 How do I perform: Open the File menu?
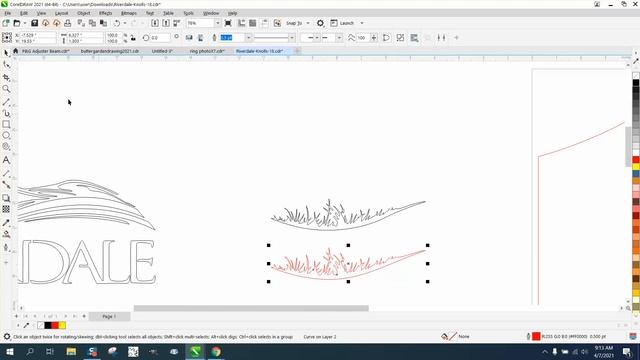tap(8, 13)
